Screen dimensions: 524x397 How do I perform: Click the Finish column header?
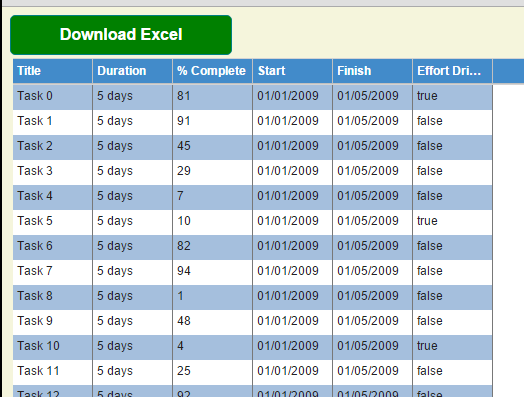tap(373, 71)
